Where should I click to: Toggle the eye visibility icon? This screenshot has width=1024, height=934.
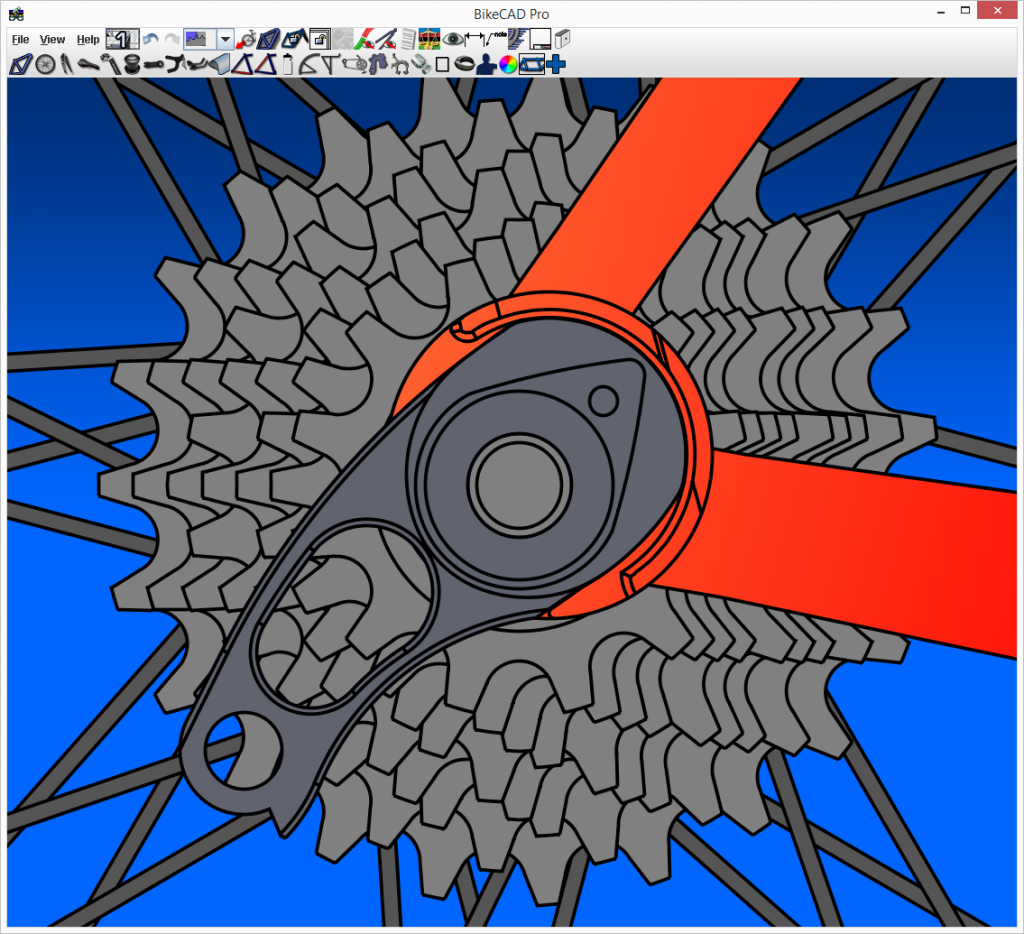[453, 39]
